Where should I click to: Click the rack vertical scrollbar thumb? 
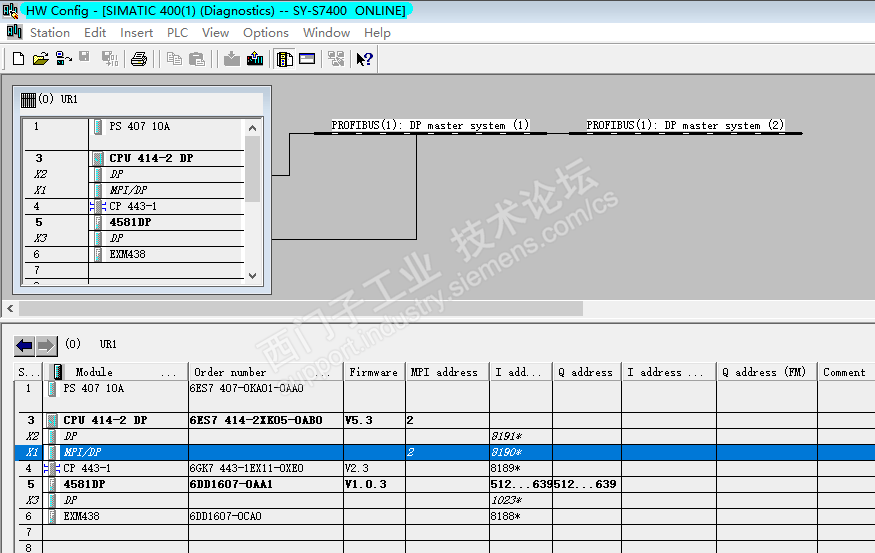coord(252,169)
